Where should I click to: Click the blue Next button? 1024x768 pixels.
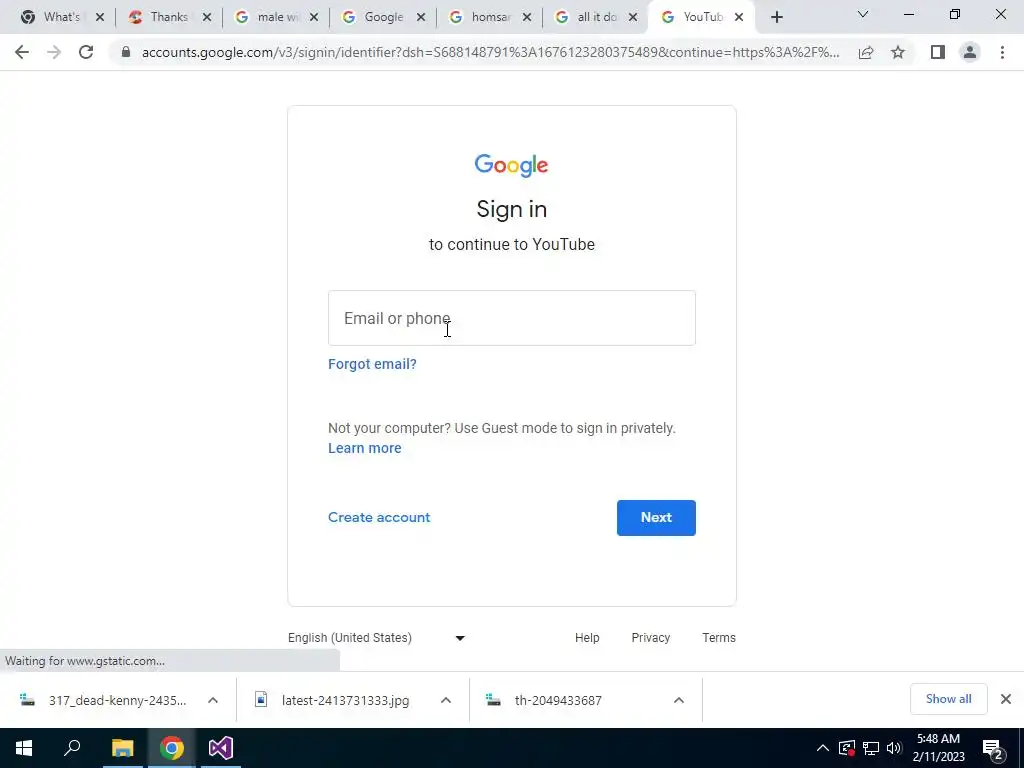point(656,518)
